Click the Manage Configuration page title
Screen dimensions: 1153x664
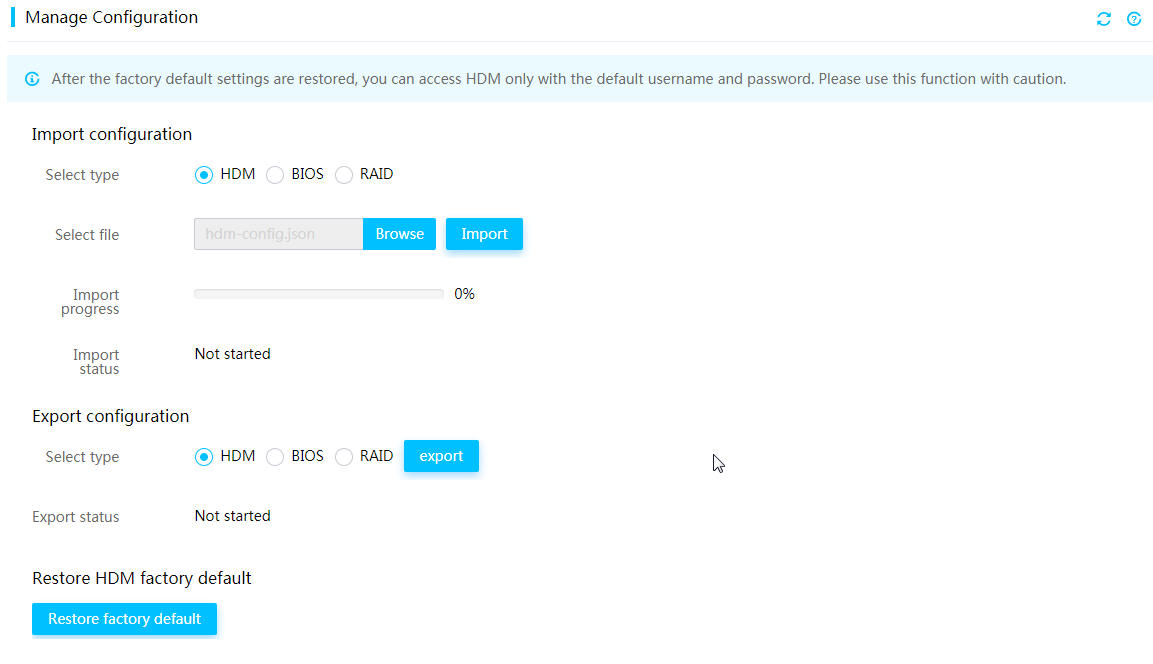[x=112, y=17]
